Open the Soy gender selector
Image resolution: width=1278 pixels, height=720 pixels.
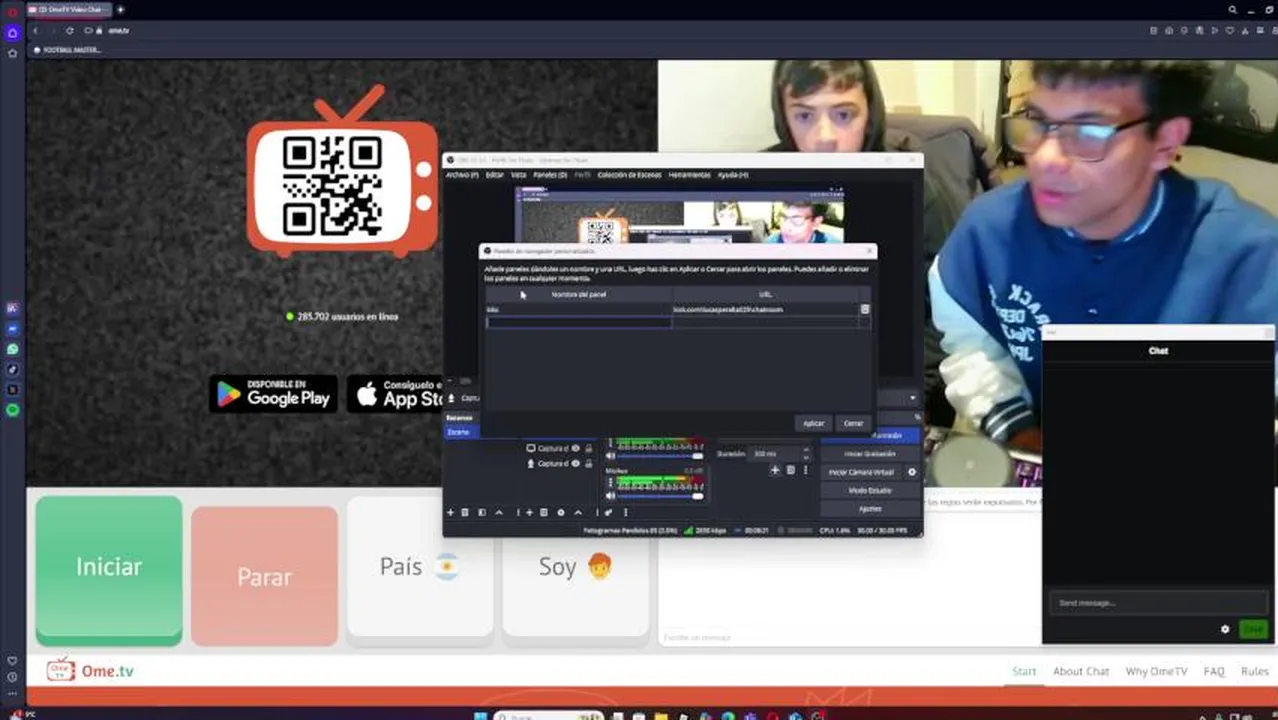pos(575,567)
